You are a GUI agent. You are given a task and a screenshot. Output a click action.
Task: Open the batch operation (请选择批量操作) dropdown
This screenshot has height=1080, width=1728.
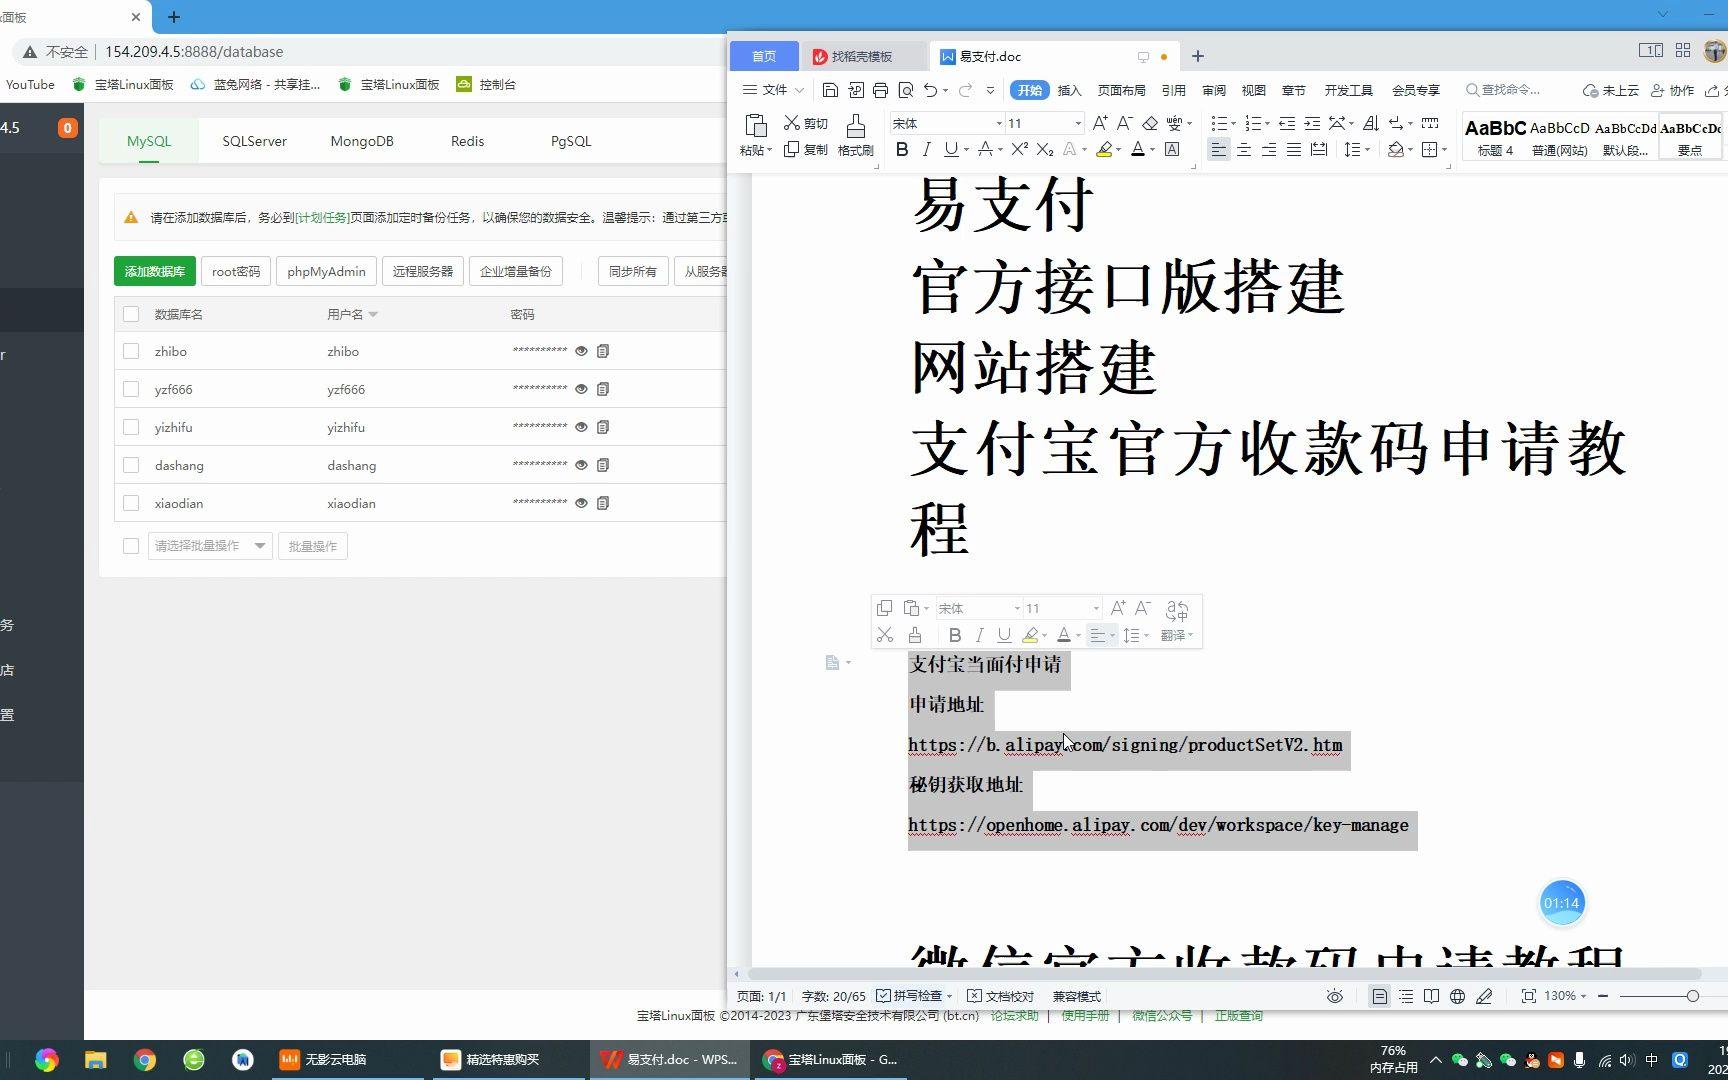[210, 546]
